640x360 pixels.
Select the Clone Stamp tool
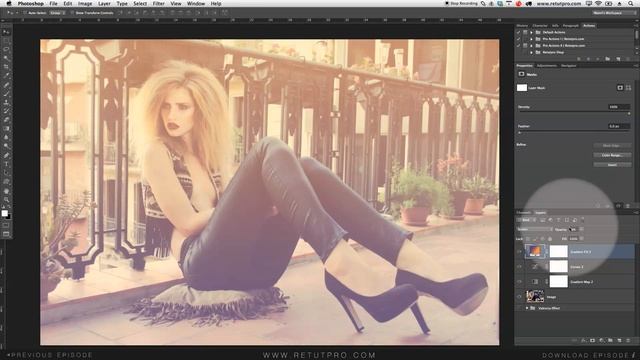coord(6,102)
